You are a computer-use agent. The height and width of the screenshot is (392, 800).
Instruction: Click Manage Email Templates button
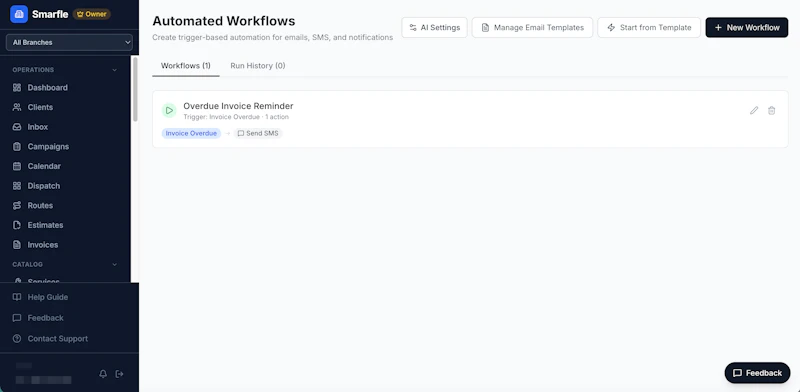[x=532, y=28]
